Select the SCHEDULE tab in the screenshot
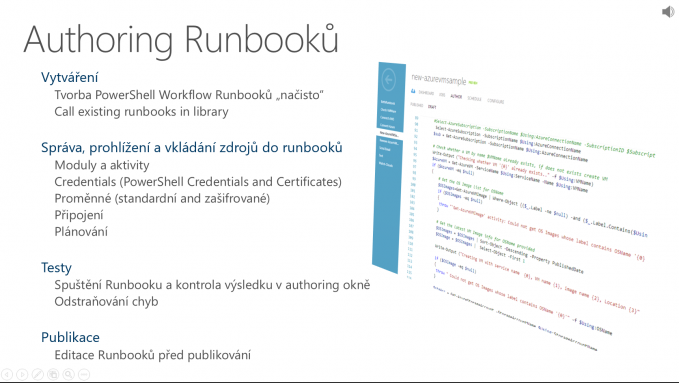Viewport: 679px width, 383px height. tap(474, 98)
